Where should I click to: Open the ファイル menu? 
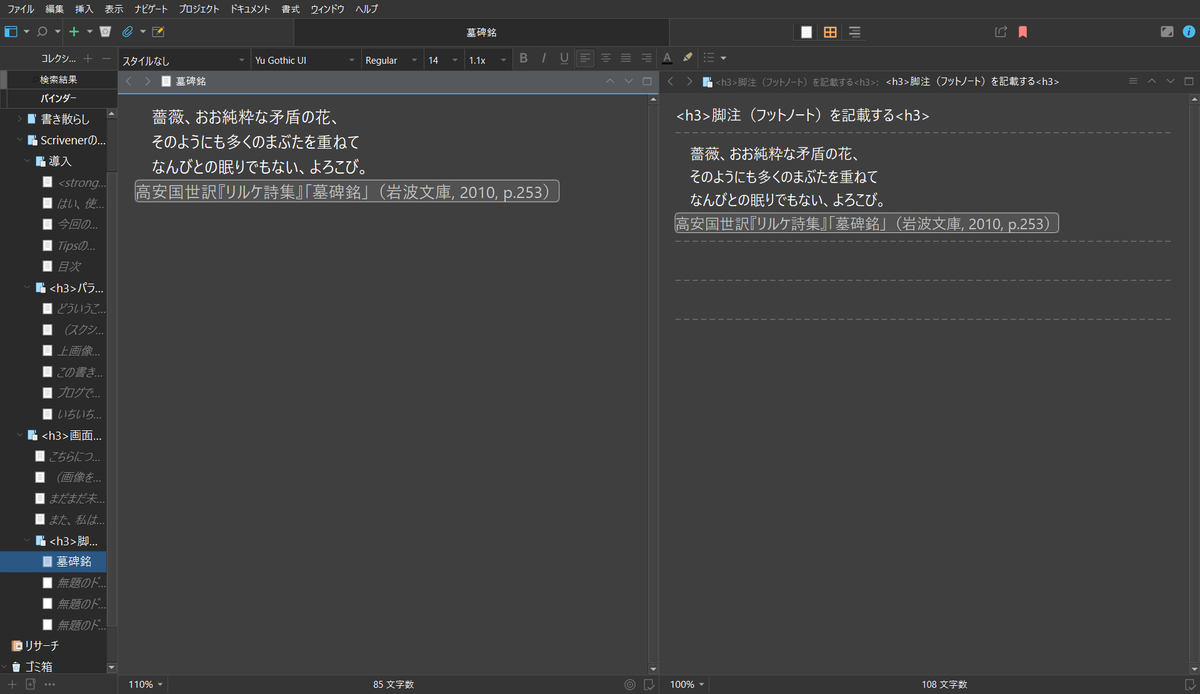21,8
